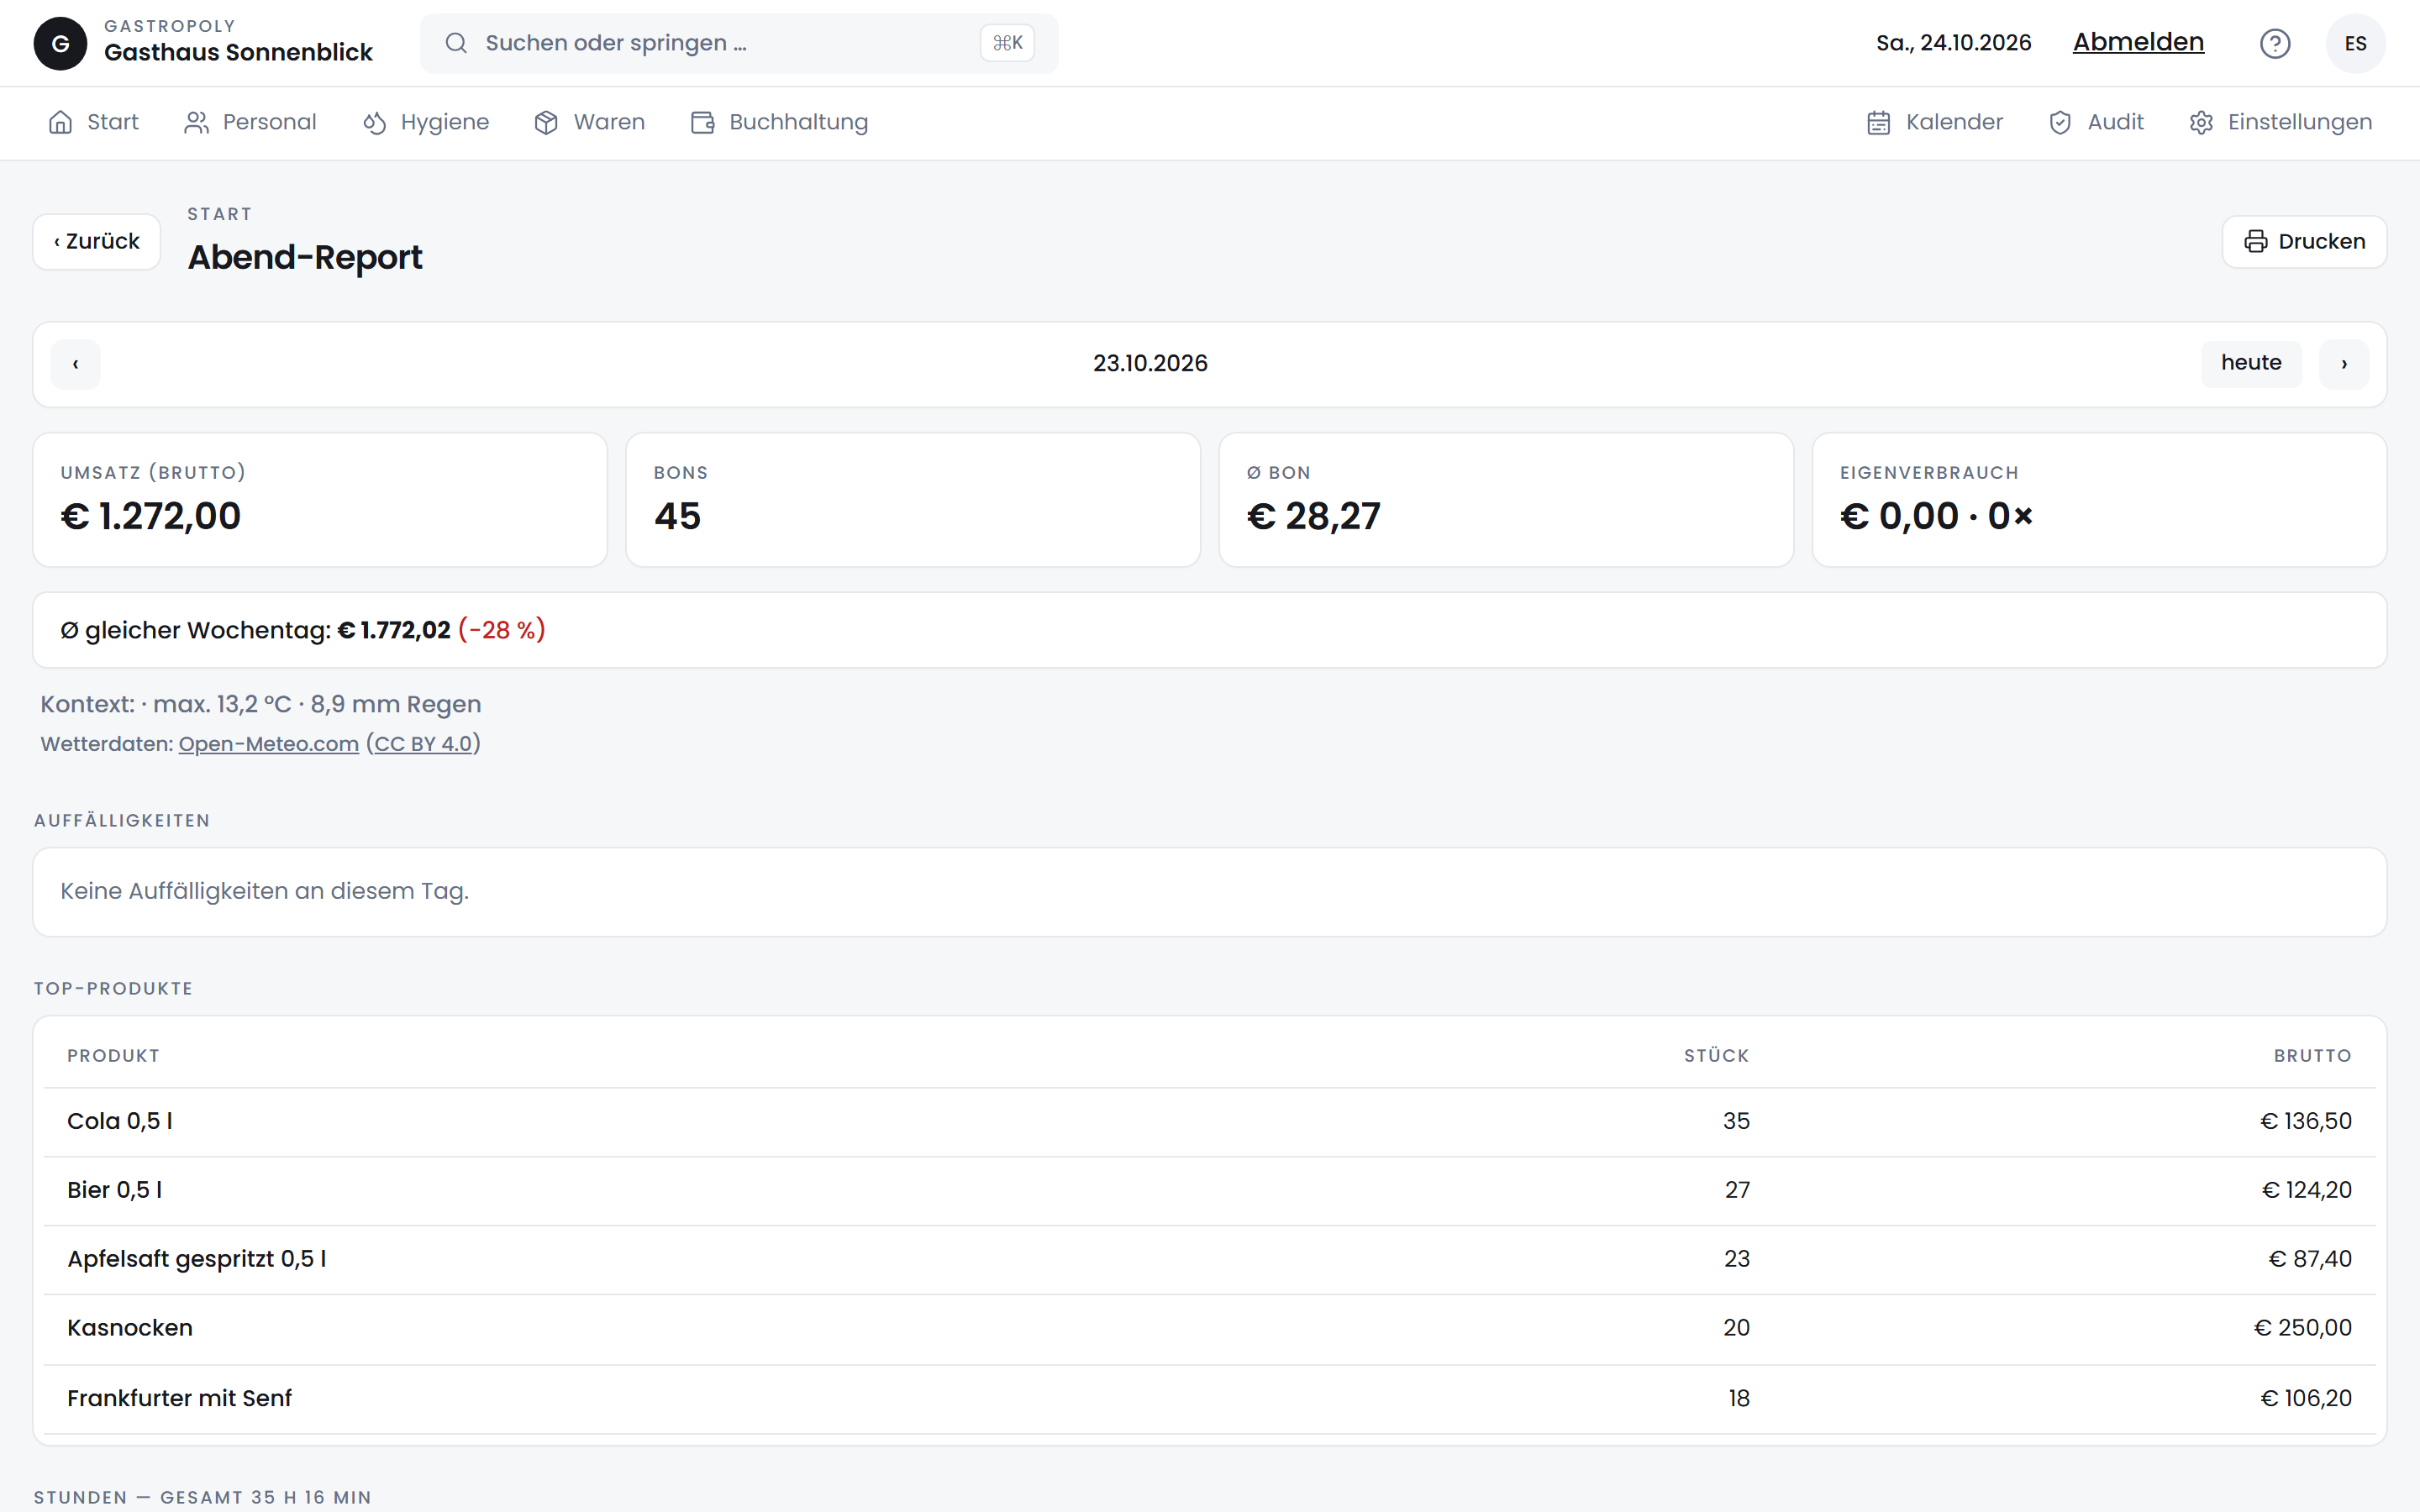Image resolution: width=2420 pixels, height=1512 pixels.
Task: Open the Personal menu label
Action: (x=269, y=122)
